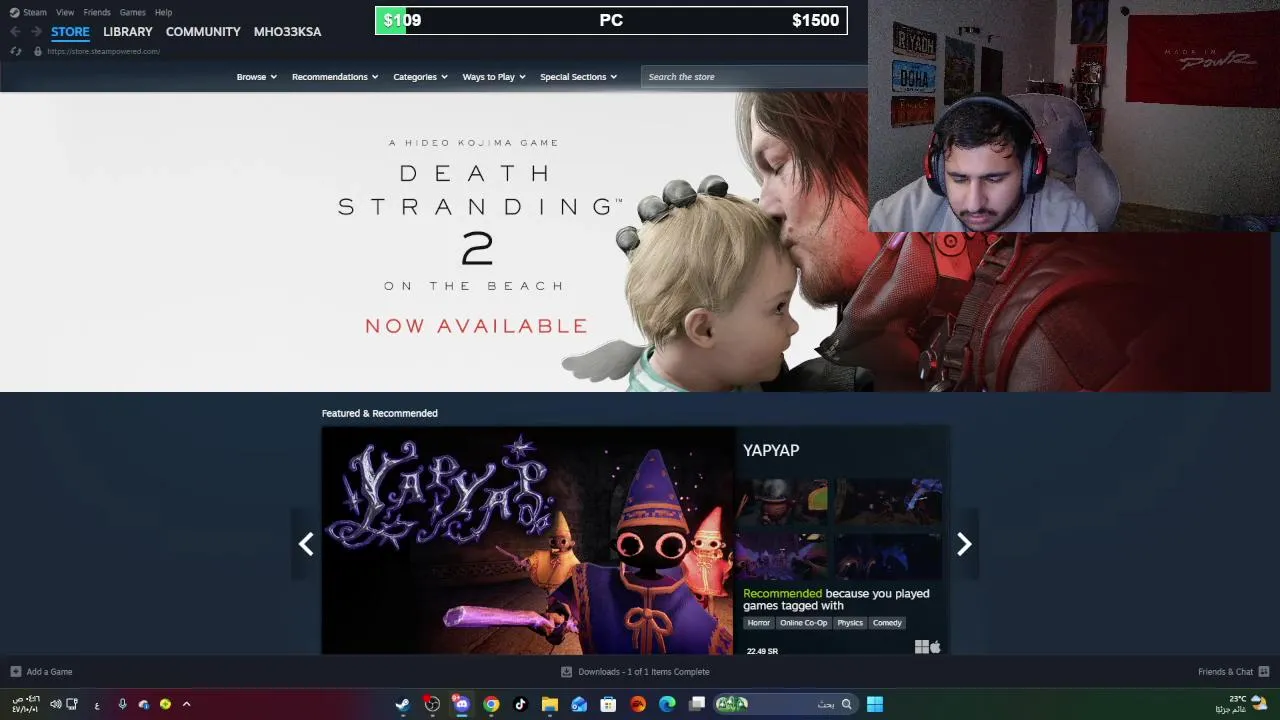The width and height of the screenshot is (1280, 720).
Task: Expand the Special Sections dropdown
Action: [x=578, y=77]
